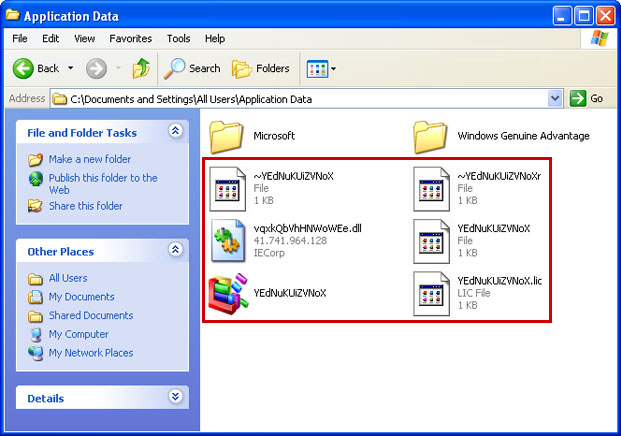The image size is (621, 436).
Task: Click the My Computer icon
Action: [36, 335]
